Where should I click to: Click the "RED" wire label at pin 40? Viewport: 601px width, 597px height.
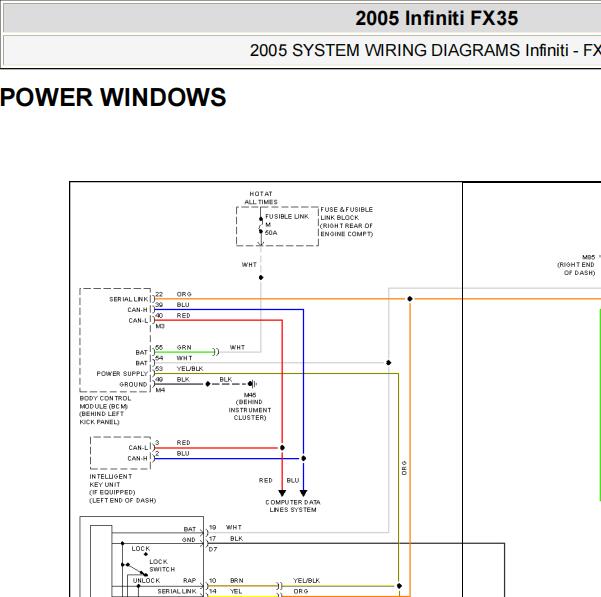tap(184, 315)
